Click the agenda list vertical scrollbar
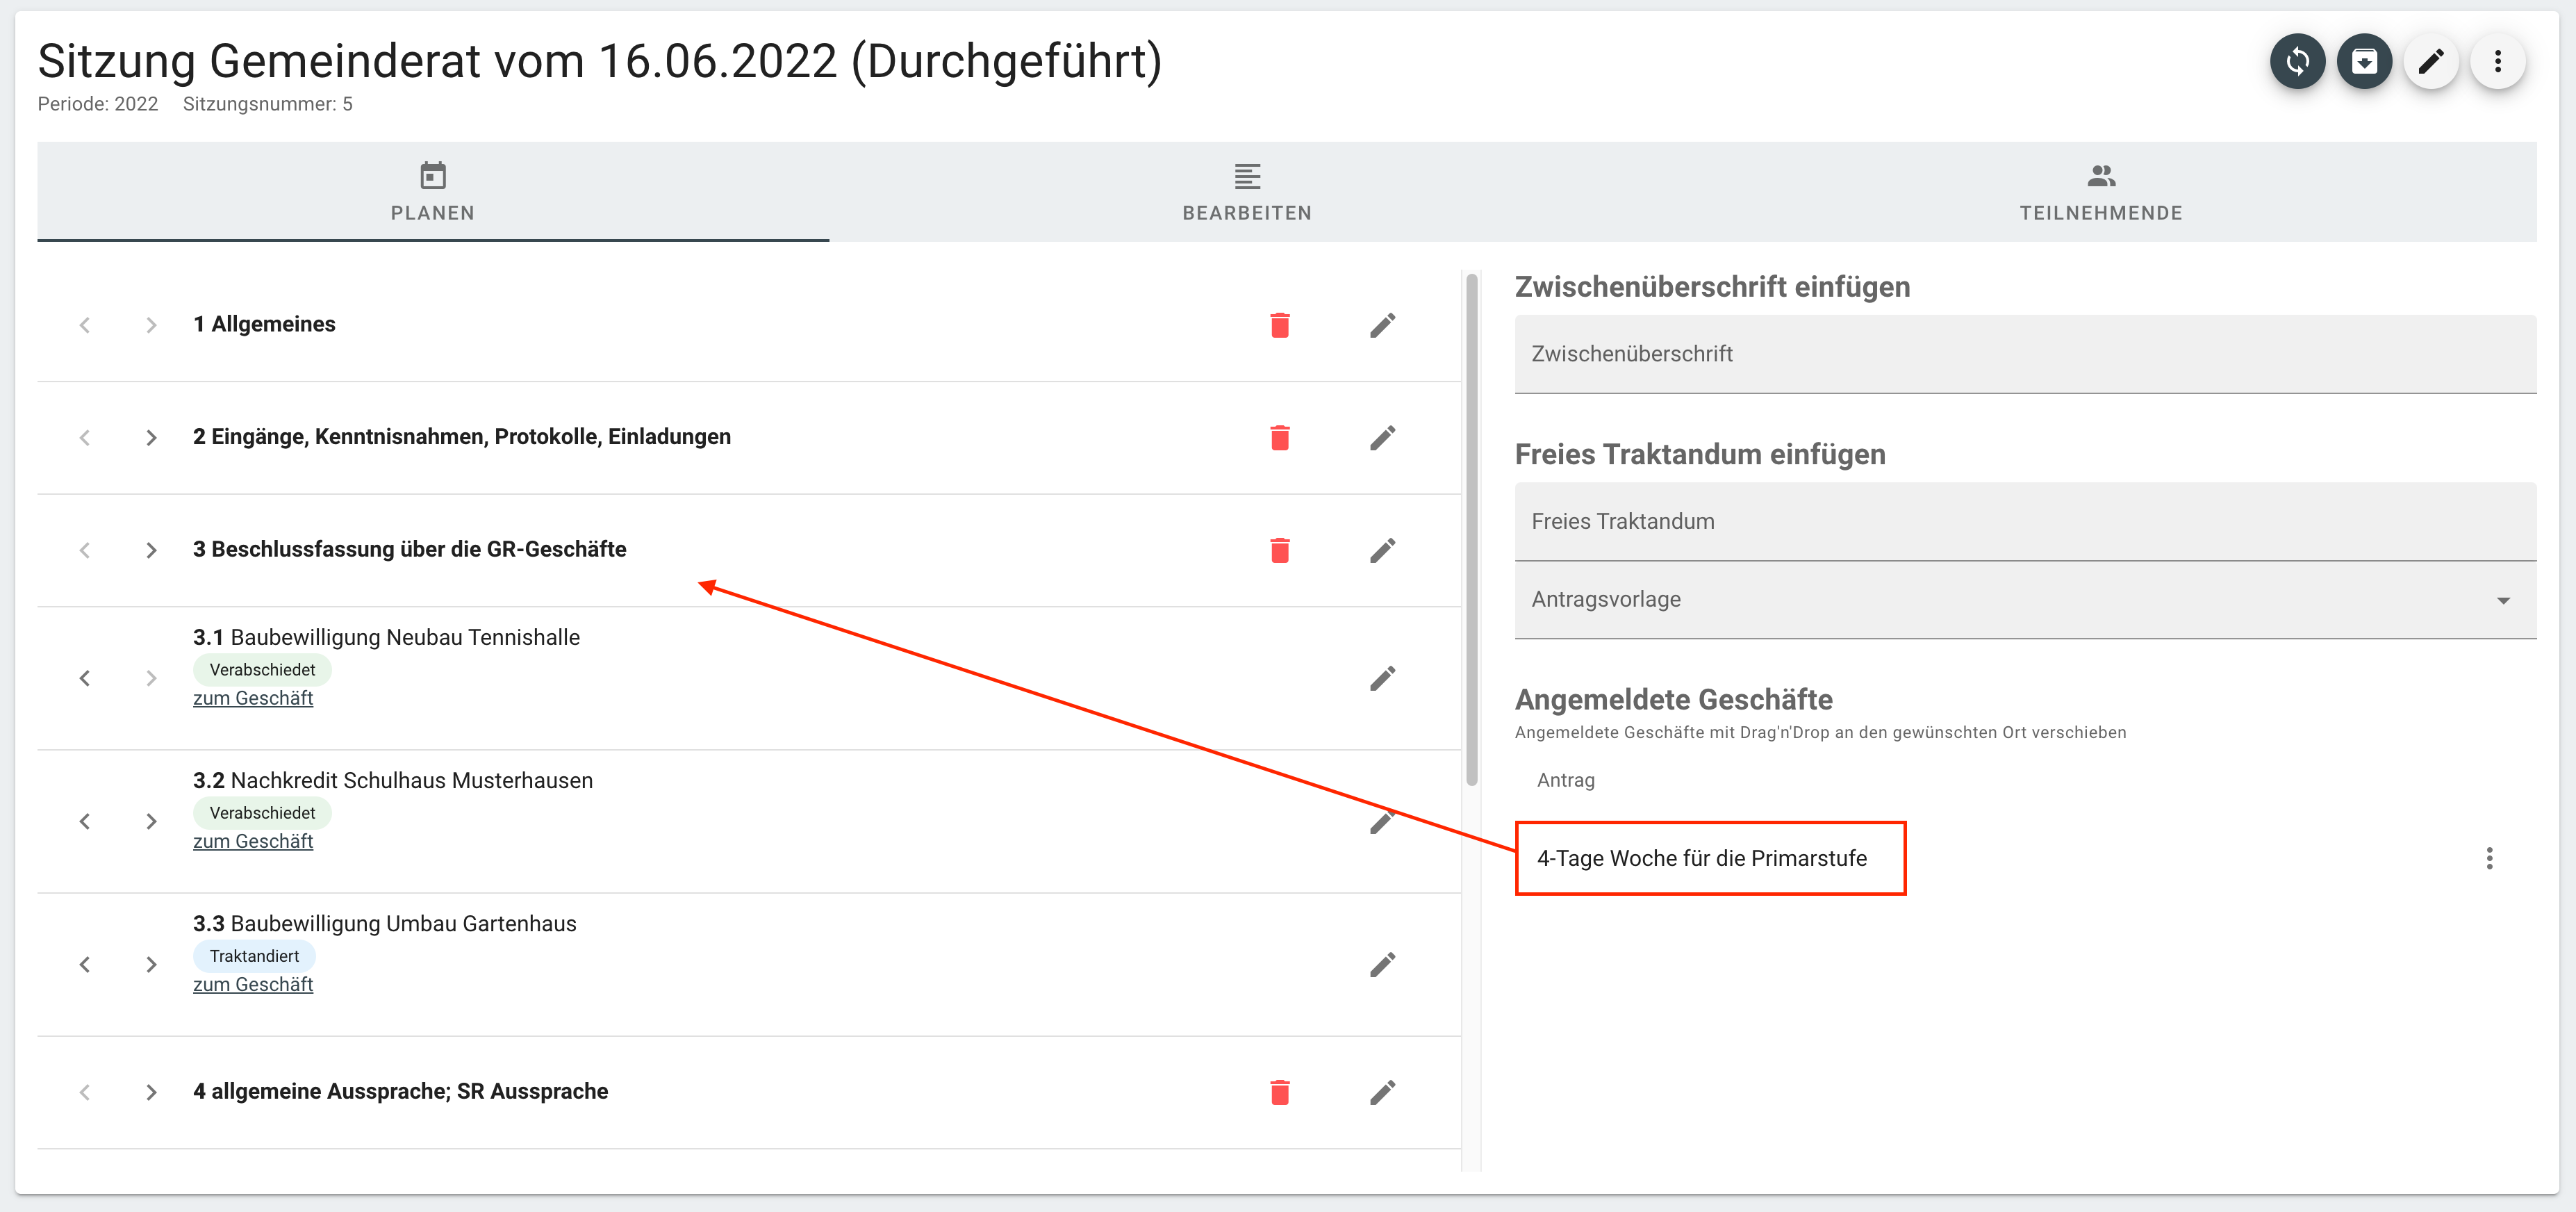This screenshot has height=1212, width=2576. [x=1471, y=530]
